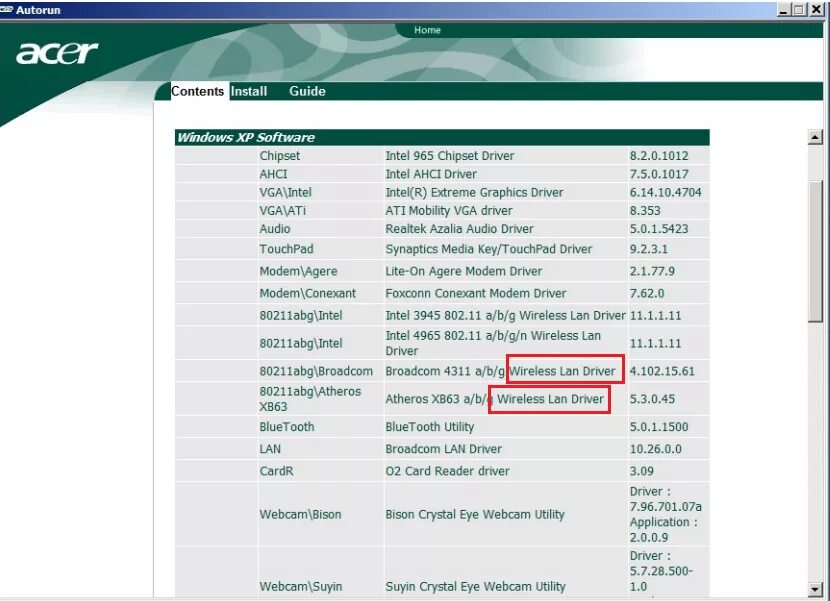The image size is (830, 601).
Task: Click the Acer logo
Action: point(57,53)
